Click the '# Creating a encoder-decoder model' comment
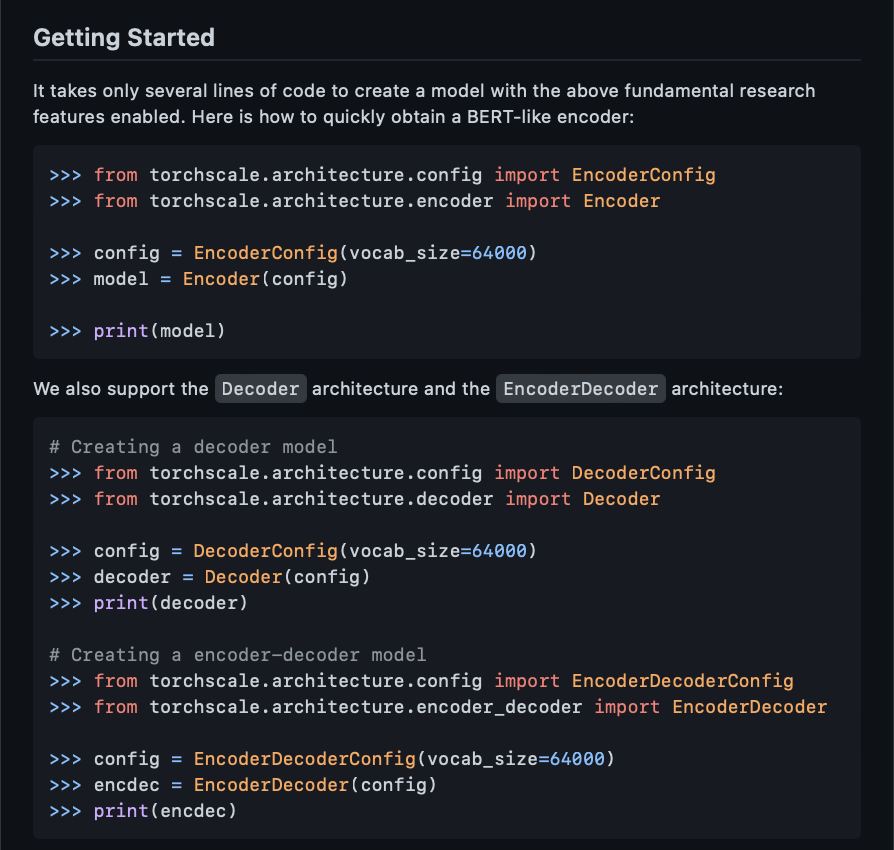Image resolution: width=894 pixels, height=850 pixels. [x=238, y=654]
